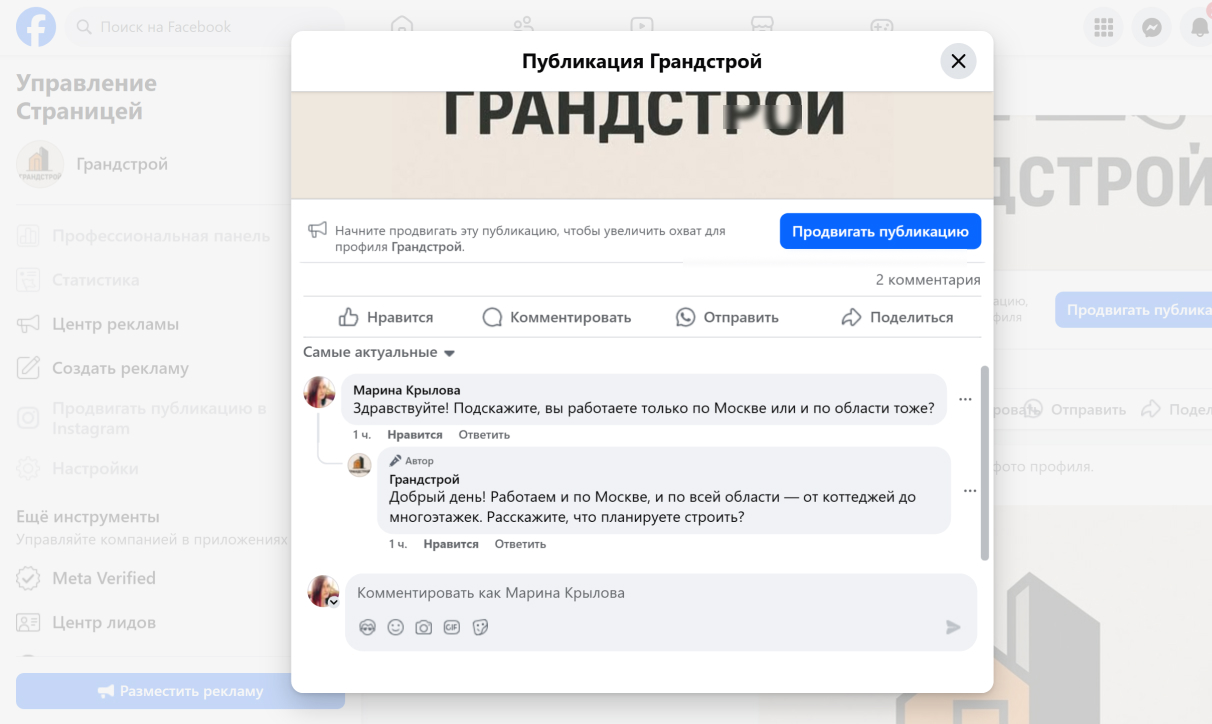Click the Комментировать button under the post
1212x724 pixels.
[556, 317]
